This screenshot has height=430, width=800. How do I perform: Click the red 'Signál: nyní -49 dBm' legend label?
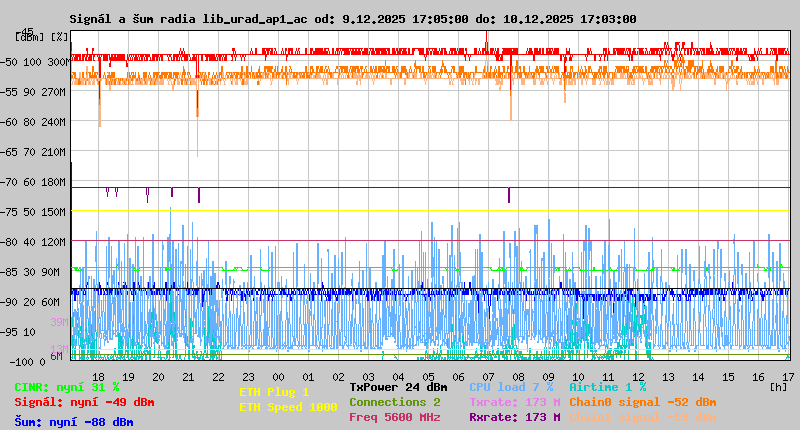(x=84, y=402)
